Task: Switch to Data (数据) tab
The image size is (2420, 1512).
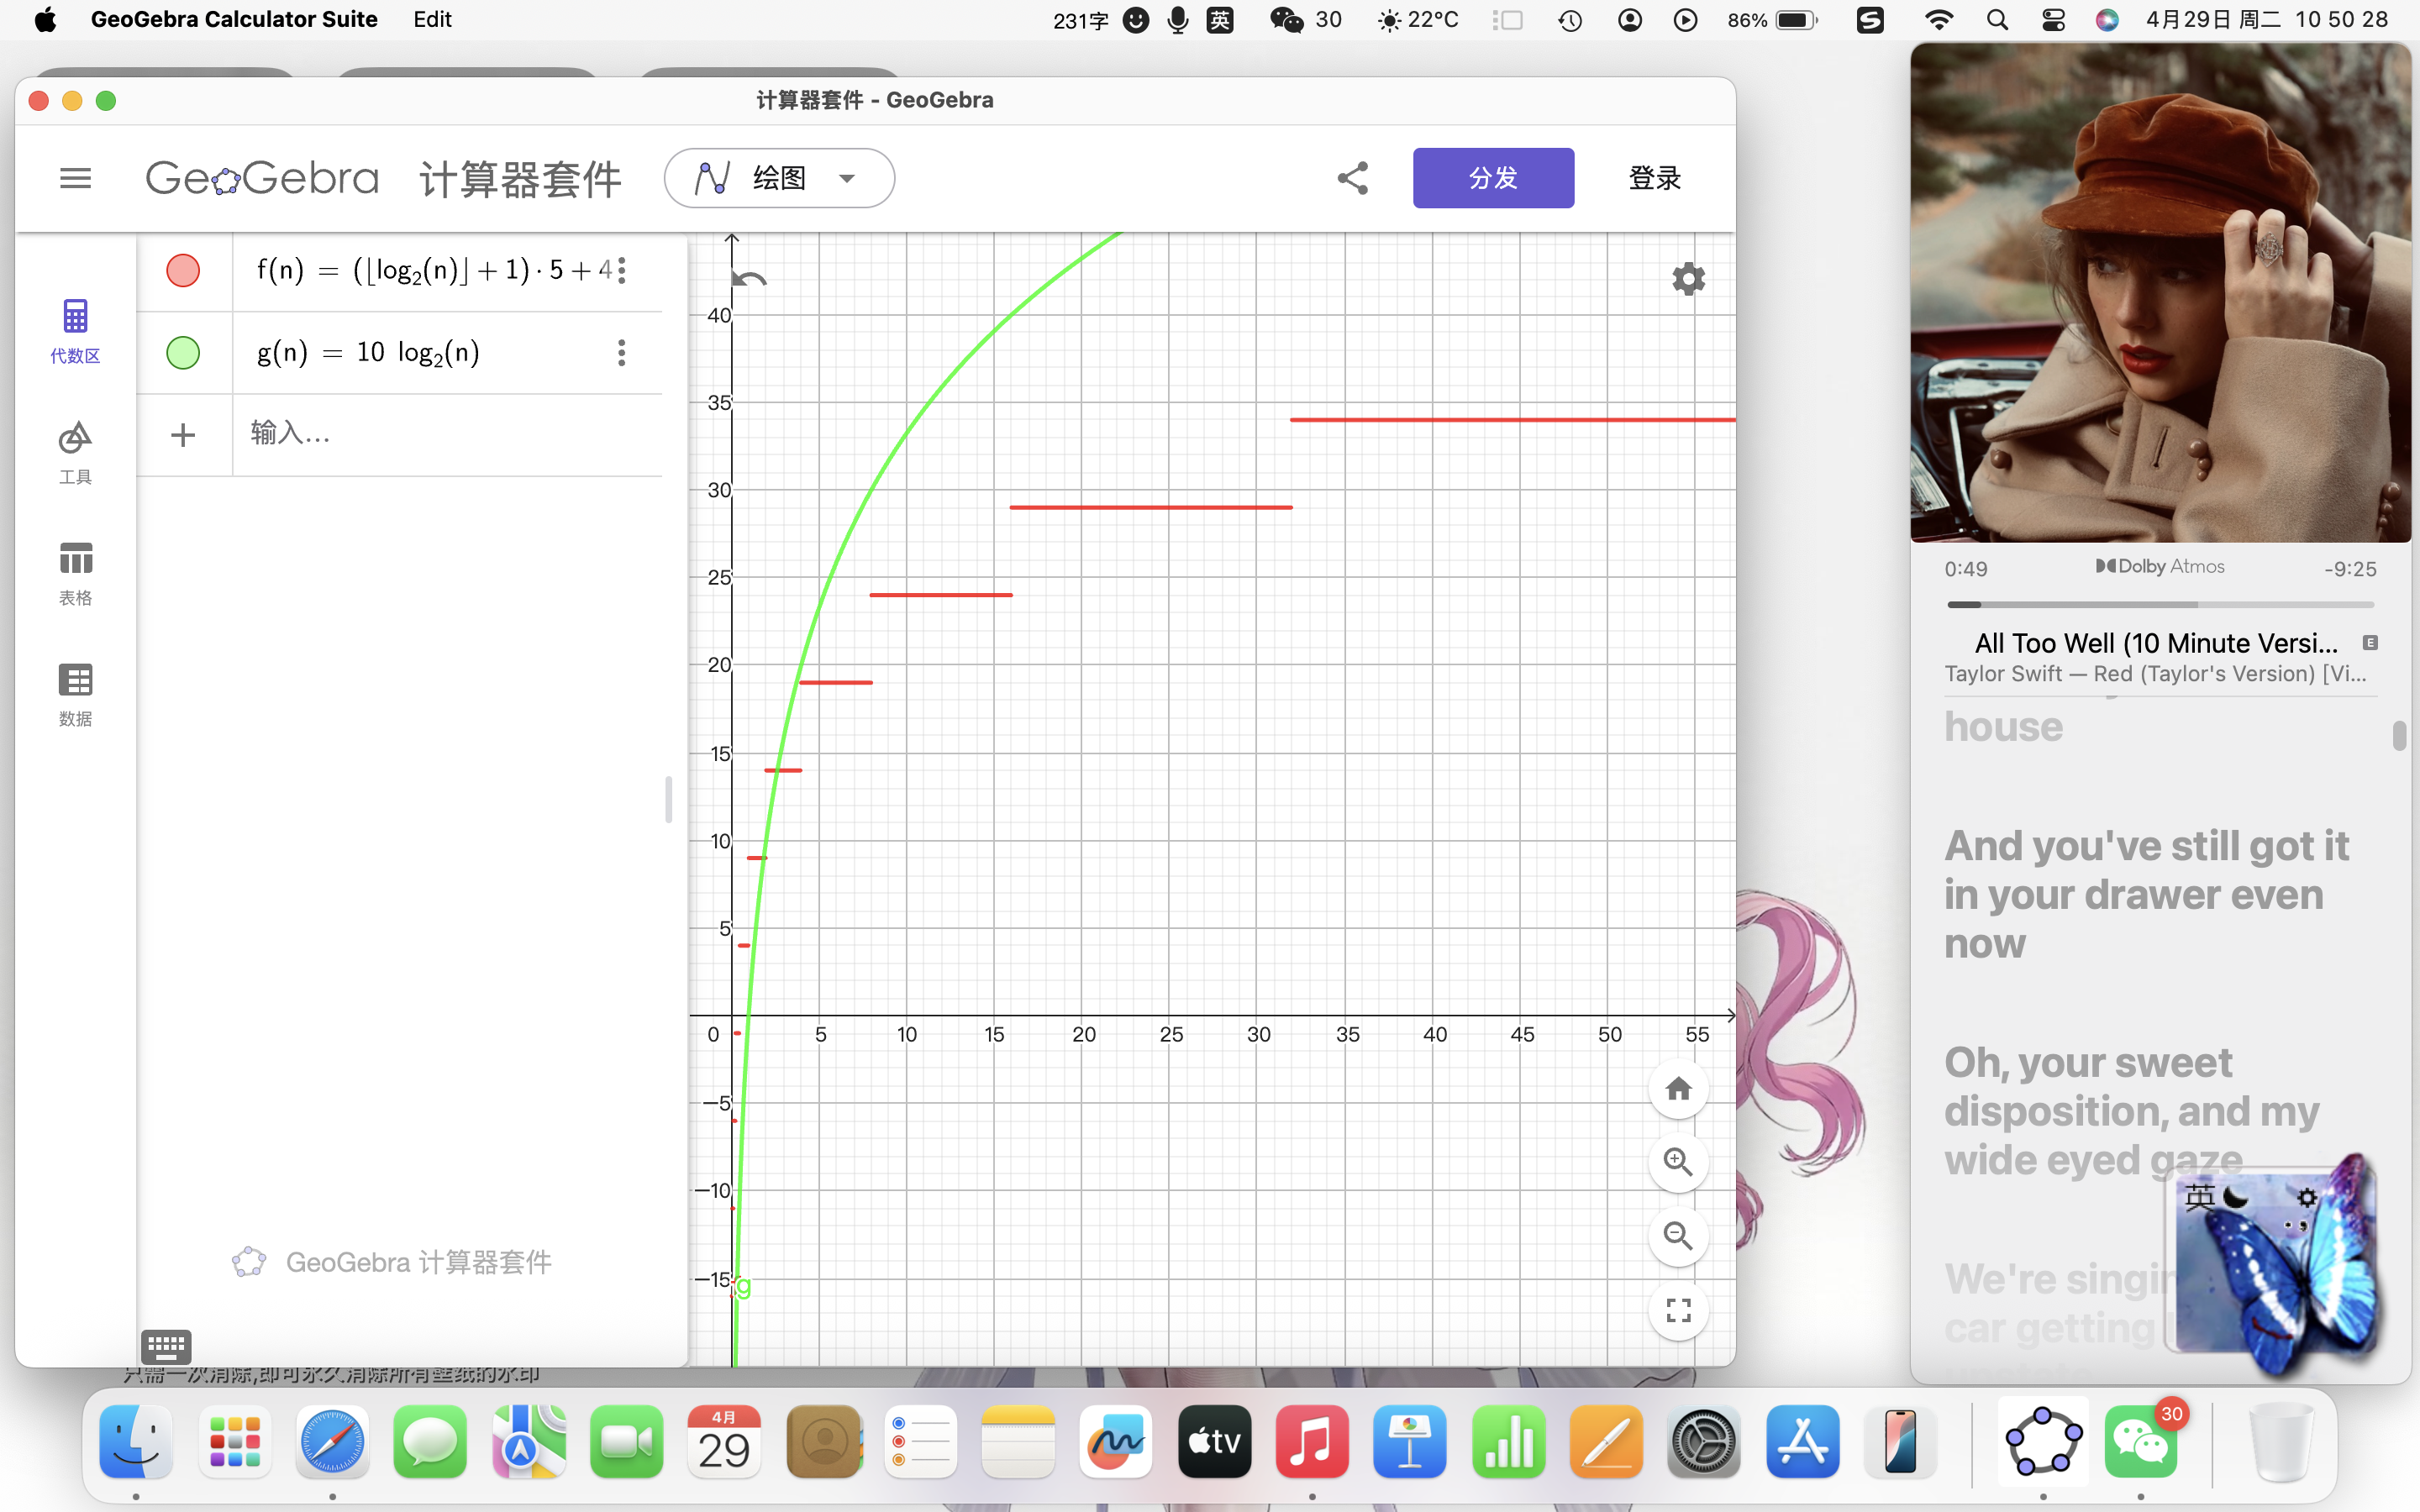Action: pos(75,694)
